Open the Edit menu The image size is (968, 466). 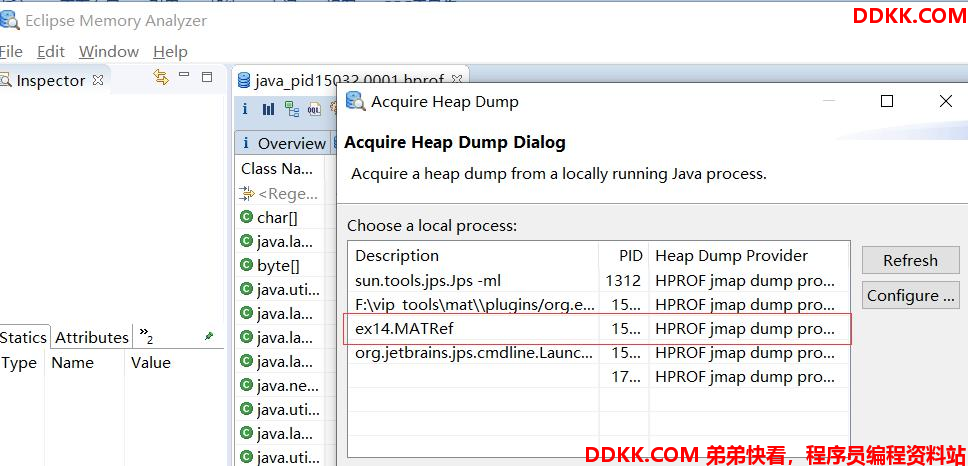[x=51, y=51]
